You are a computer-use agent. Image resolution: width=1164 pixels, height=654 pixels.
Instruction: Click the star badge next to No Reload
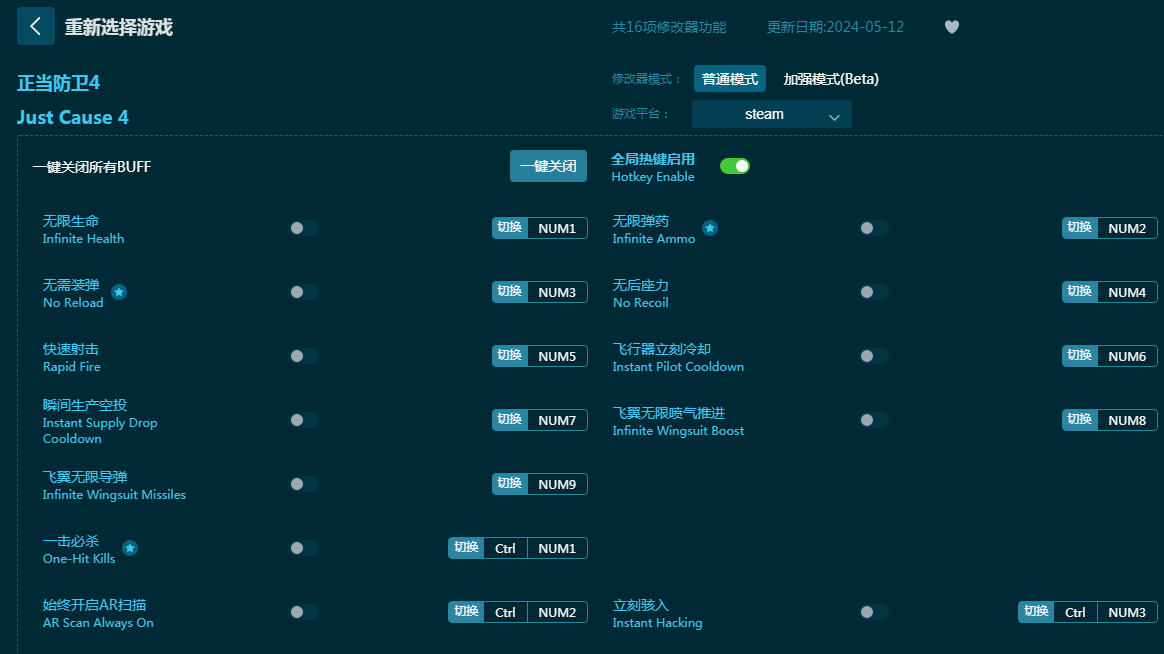[x=119, y=292]
